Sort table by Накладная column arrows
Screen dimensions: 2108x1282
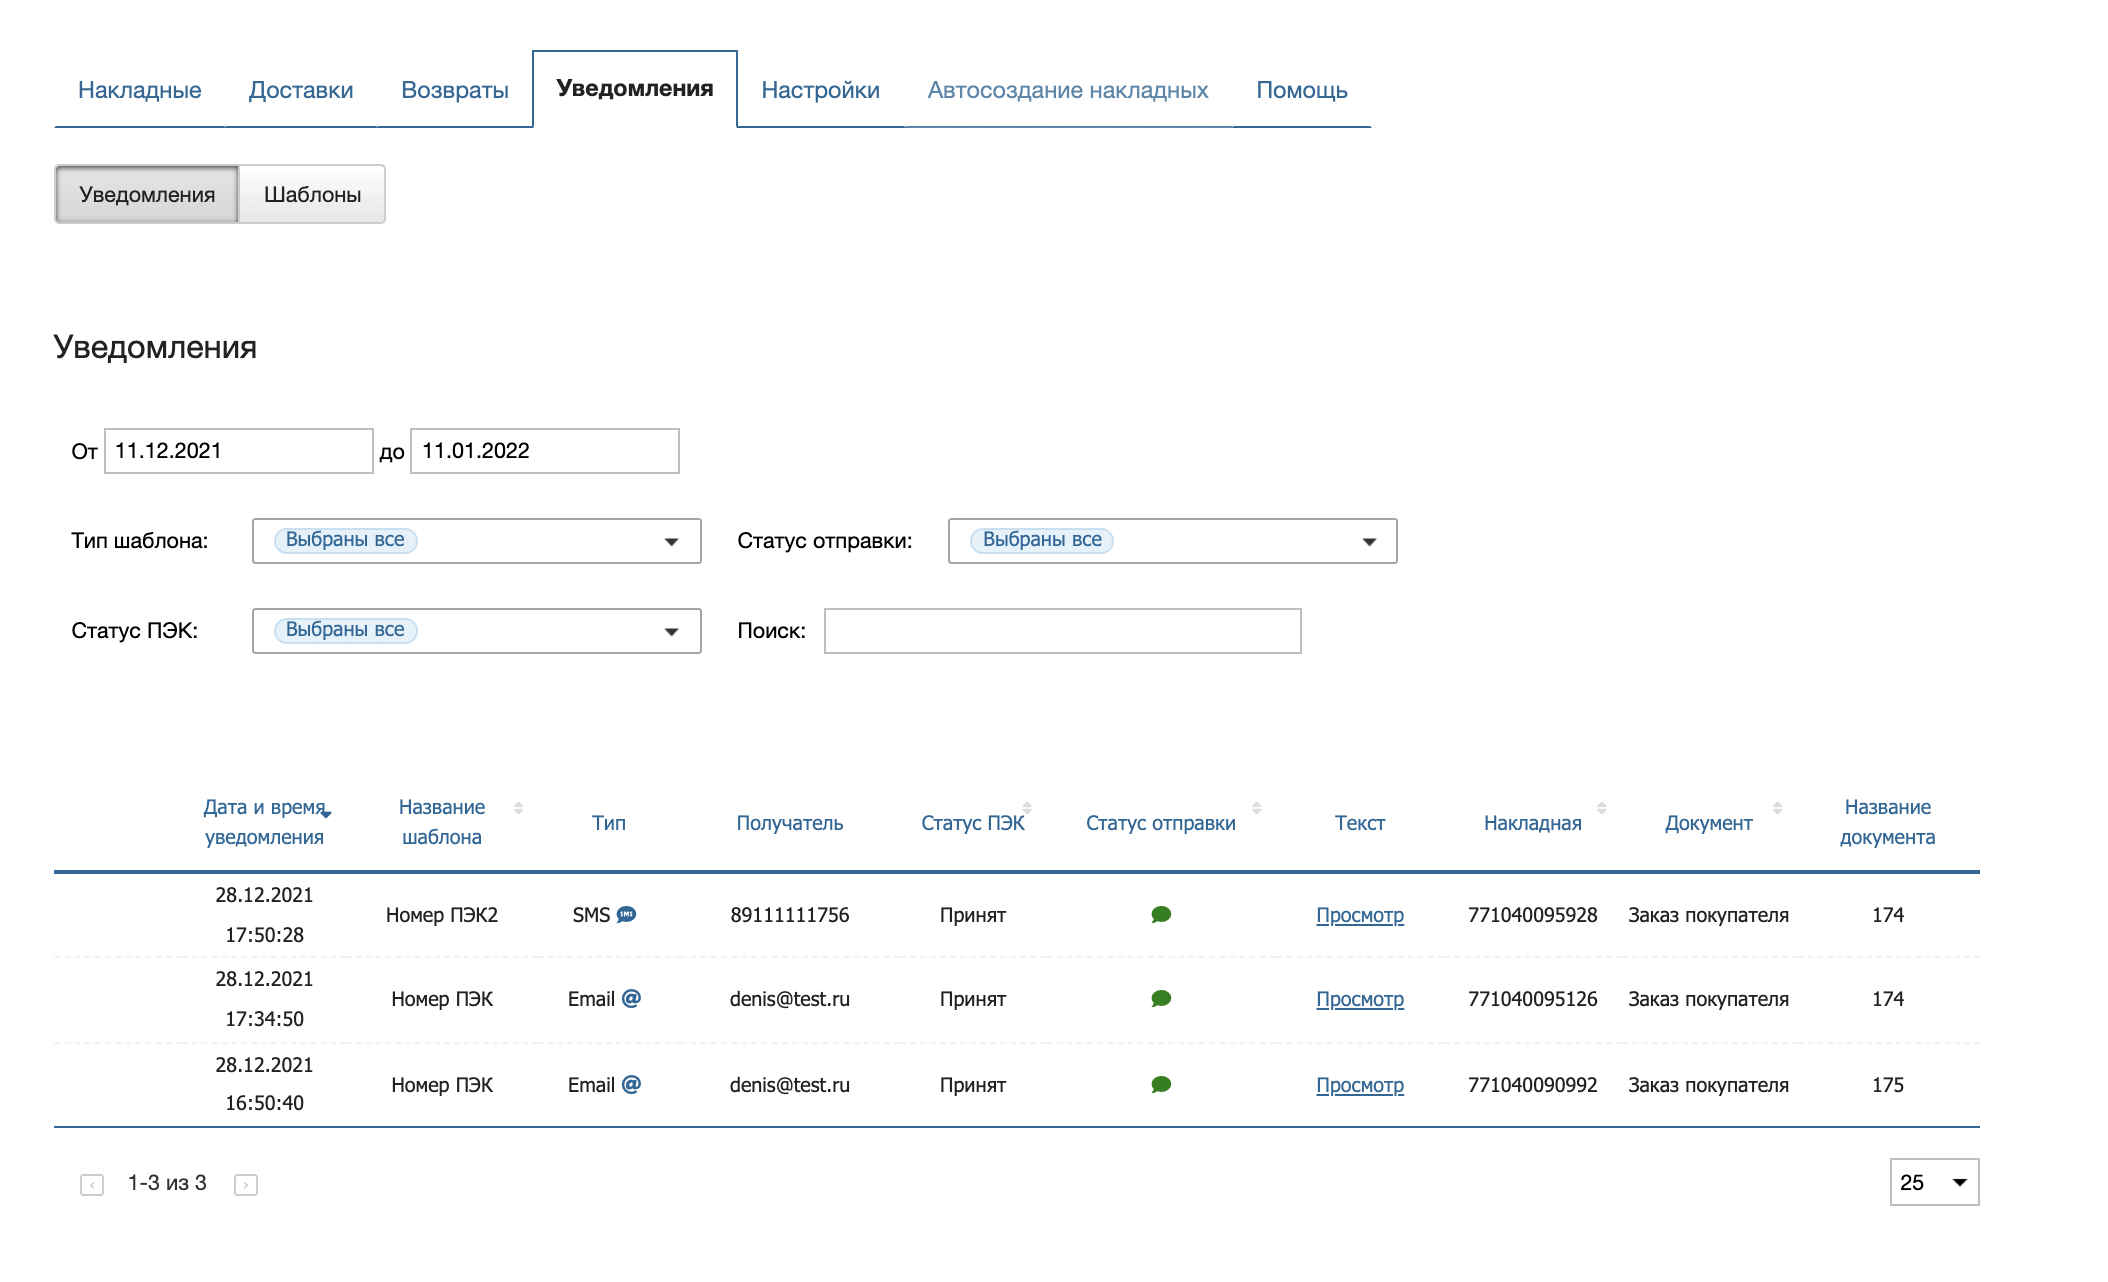(1601, 808)
